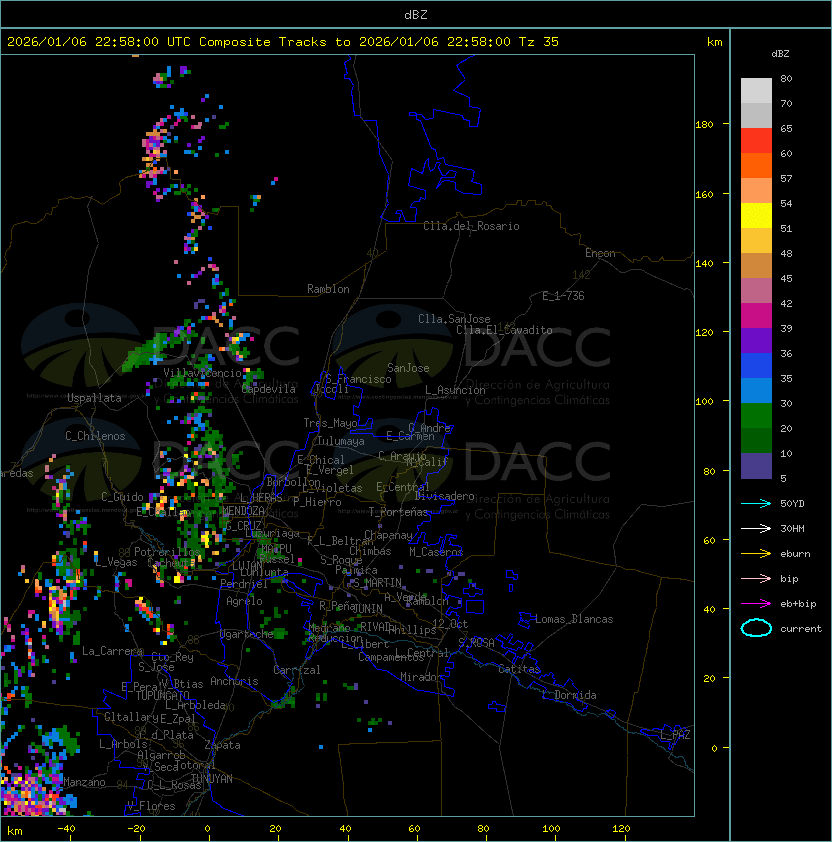This screenshot has width=832, height=842.
Task: Click the L_Asuncion label
Action: 455,390
